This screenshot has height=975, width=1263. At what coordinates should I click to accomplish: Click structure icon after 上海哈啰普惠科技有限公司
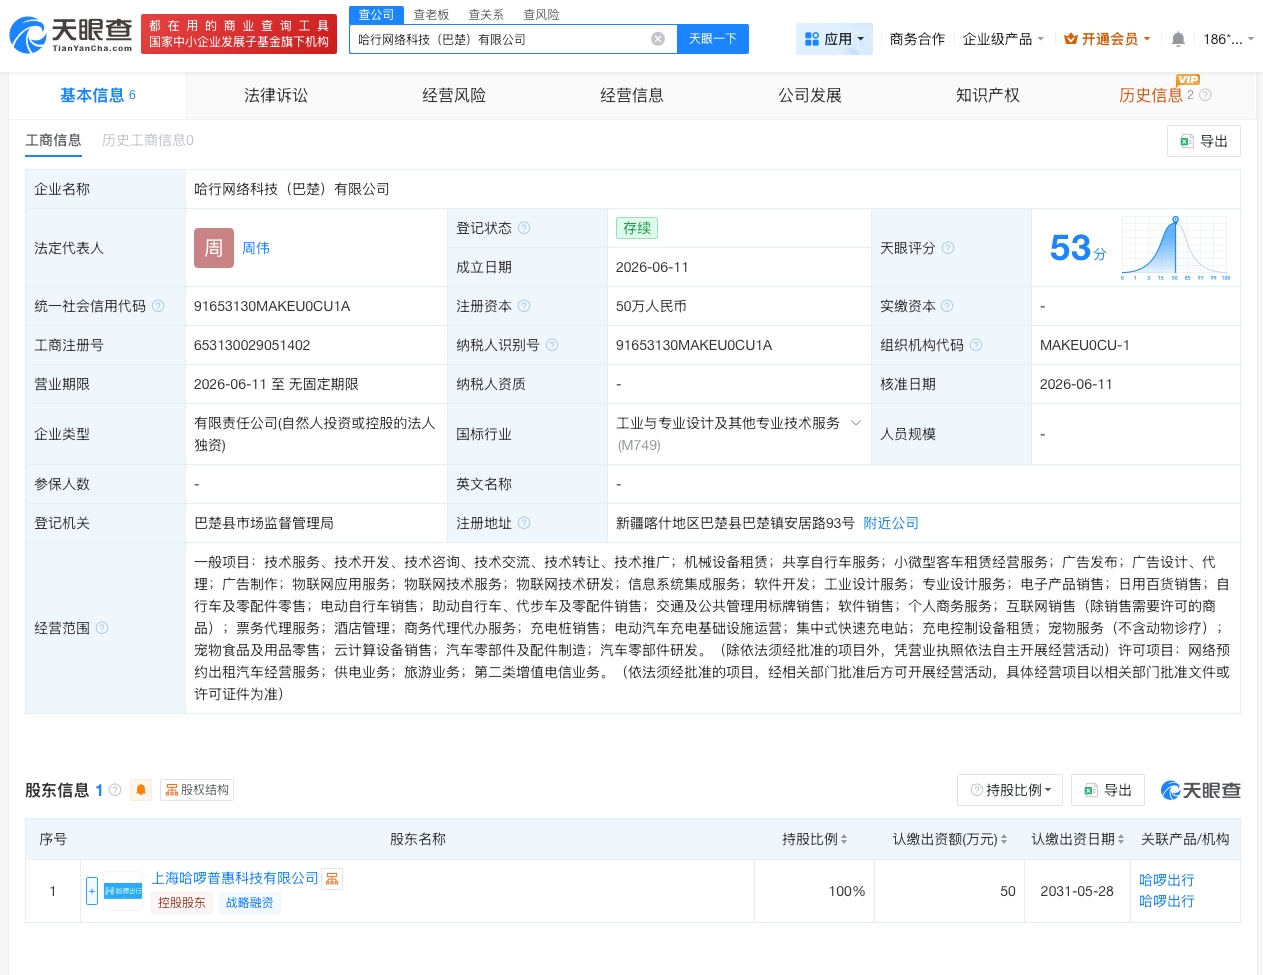click(x=332, y=879)
